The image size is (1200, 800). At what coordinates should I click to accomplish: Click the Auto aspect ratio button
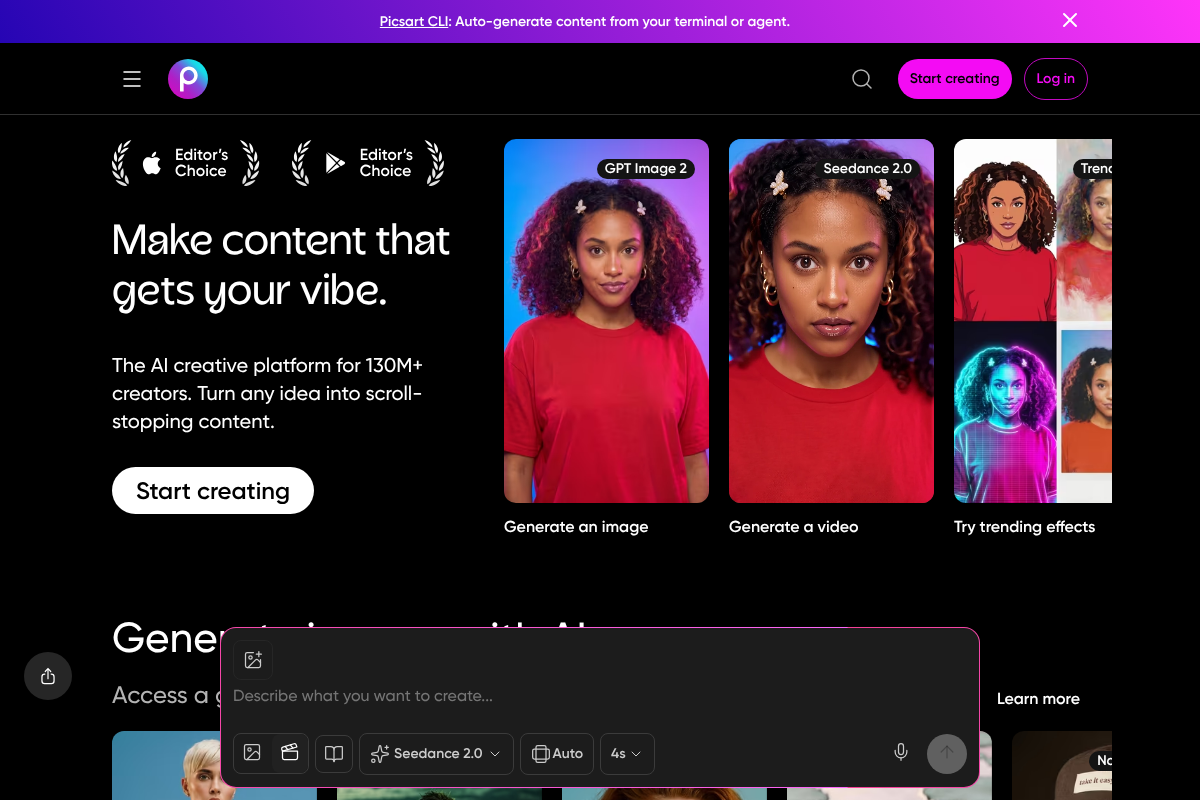click(x=557, y=754)
